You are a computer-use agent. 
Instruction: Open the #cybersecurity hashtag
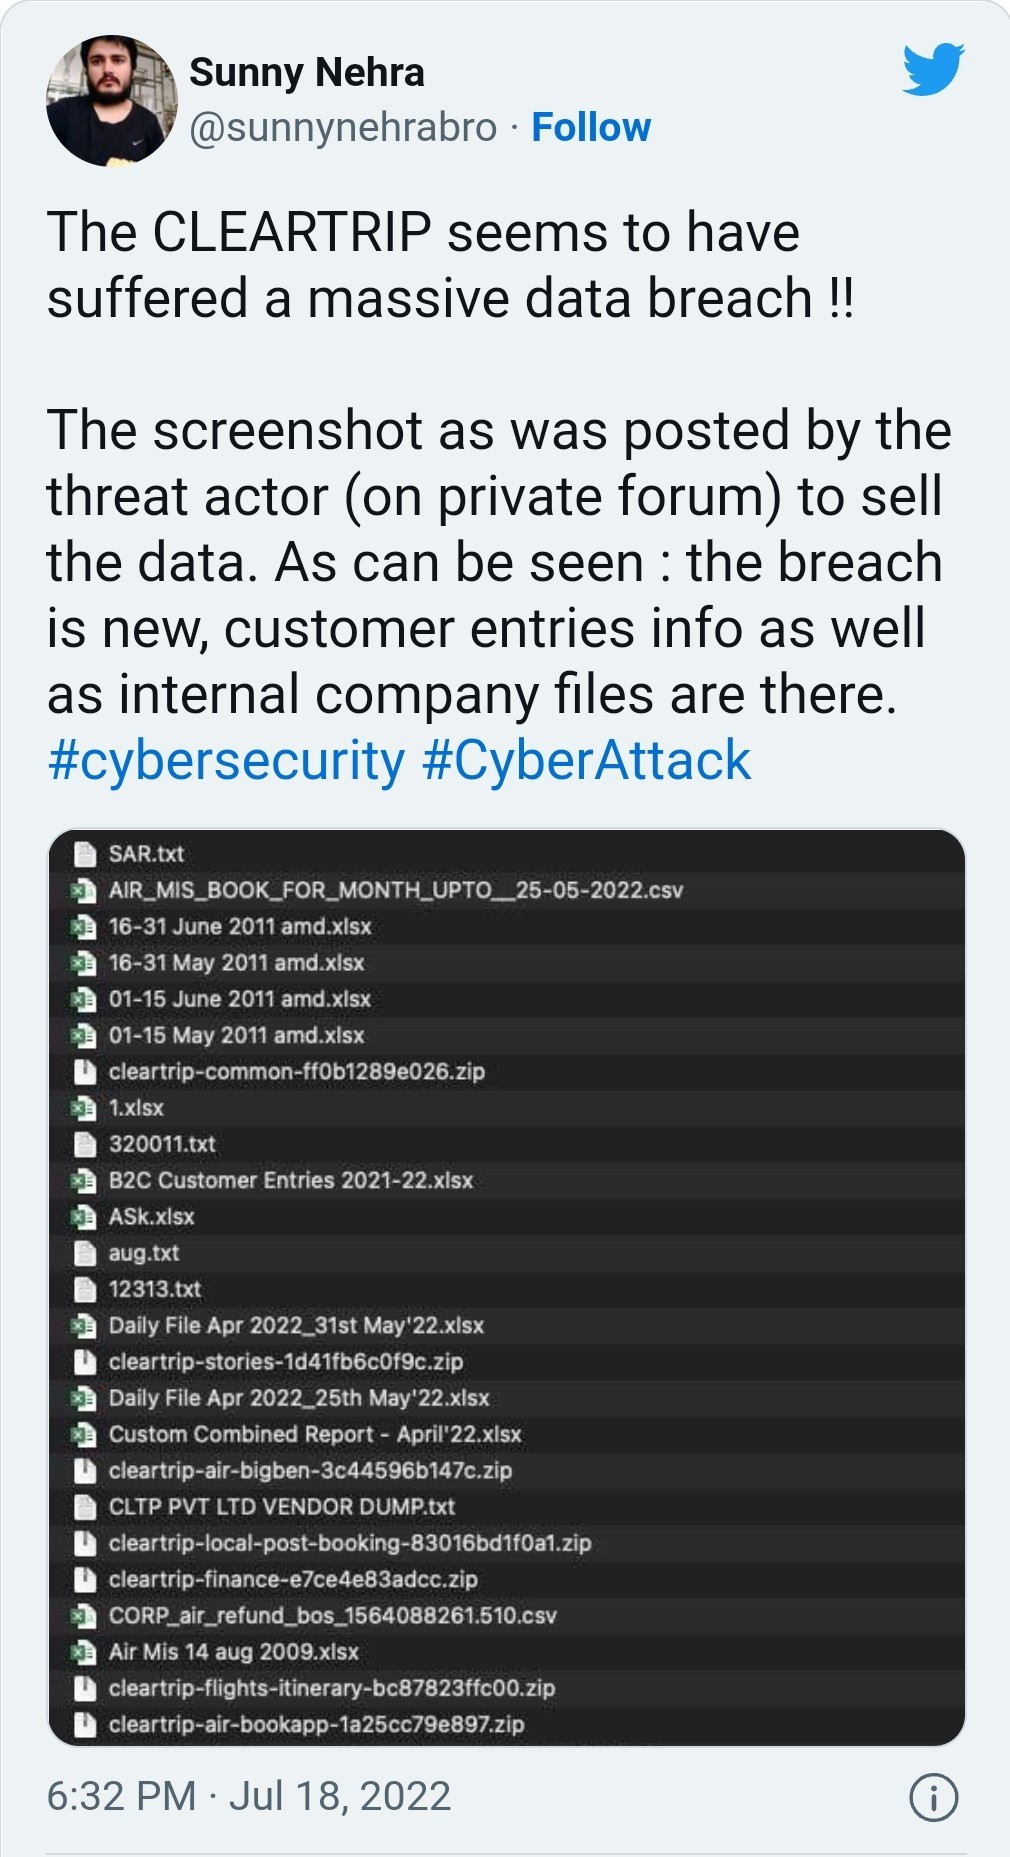tap(226, 760)
